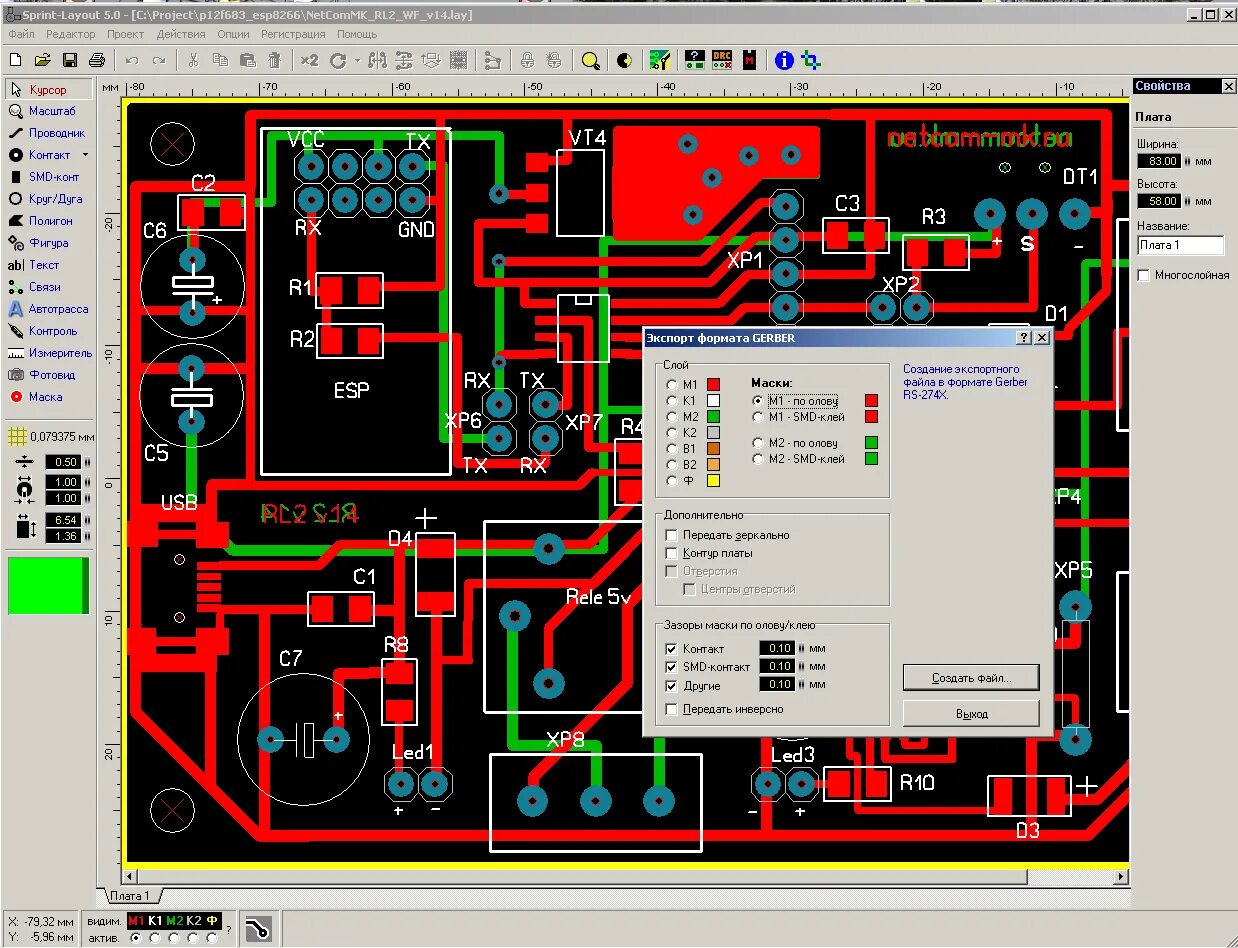Click the red M macro toolbar icon
Screen dimensions: 1238x948
tap(750, 61)
